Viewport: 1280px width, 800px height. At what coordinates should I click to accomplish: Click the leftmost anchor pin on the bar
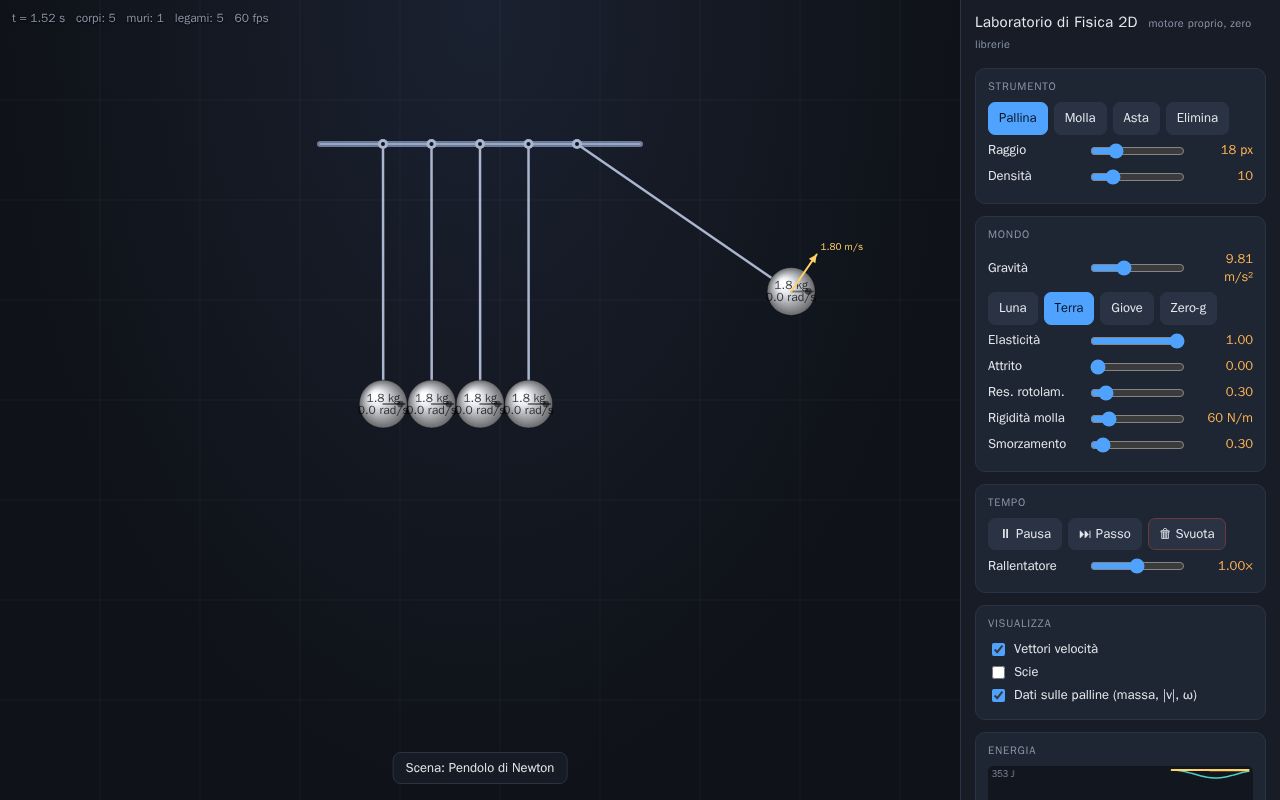(383, 144)
